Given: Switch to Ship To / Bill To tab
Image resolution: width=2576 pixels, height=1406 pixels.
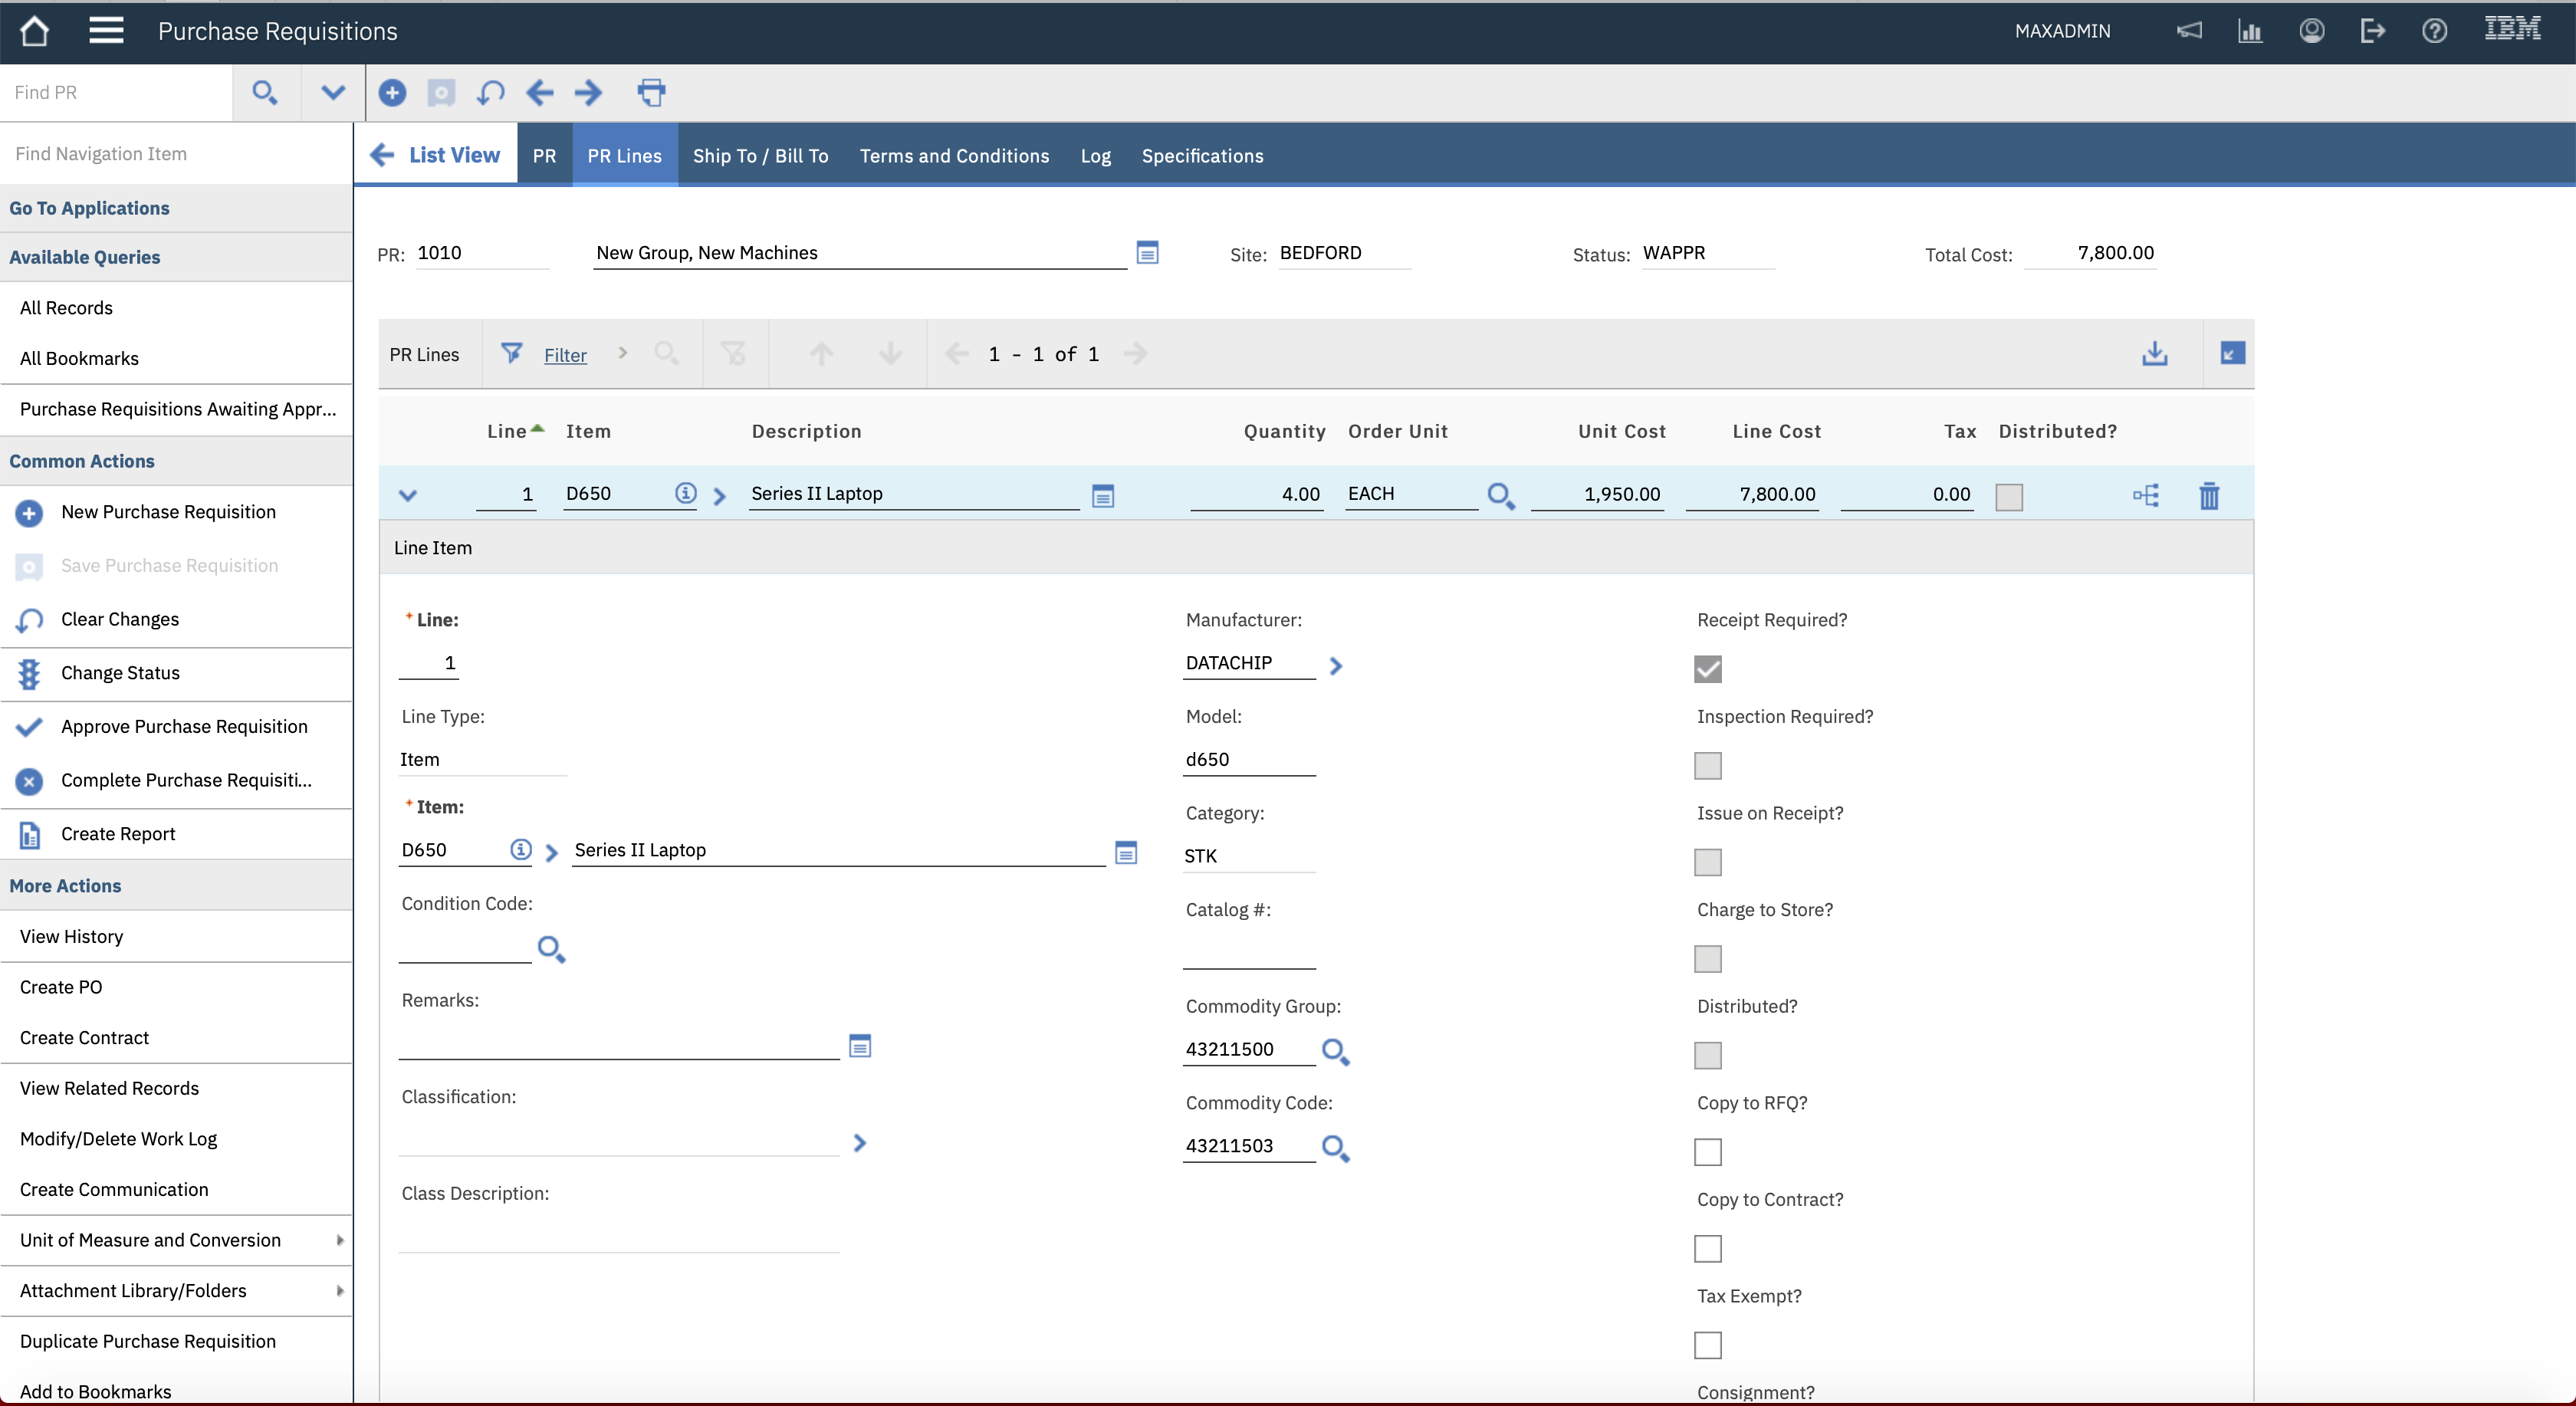Looking at the screenshot, I should 760,156.
